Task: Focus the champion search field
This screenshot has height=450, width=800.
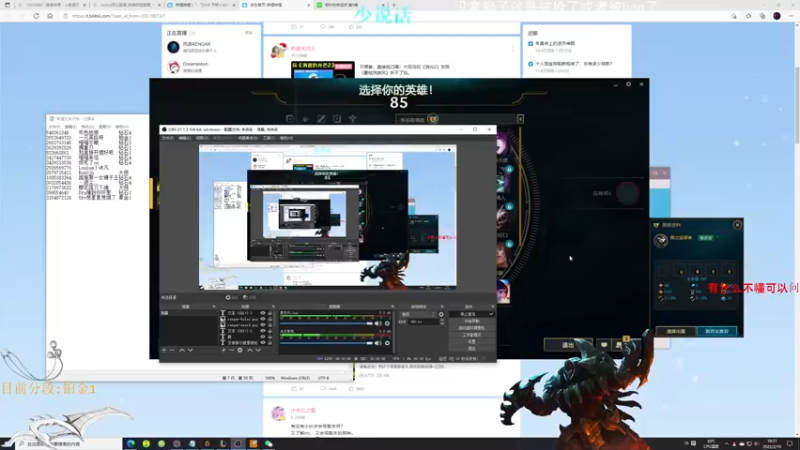Action: [x=457, y=119]
